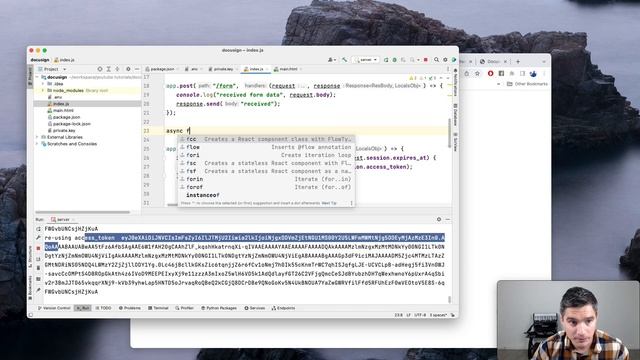Click editor tabs more-options icon
Screen dimensions: 640x360
click(448, 69)
